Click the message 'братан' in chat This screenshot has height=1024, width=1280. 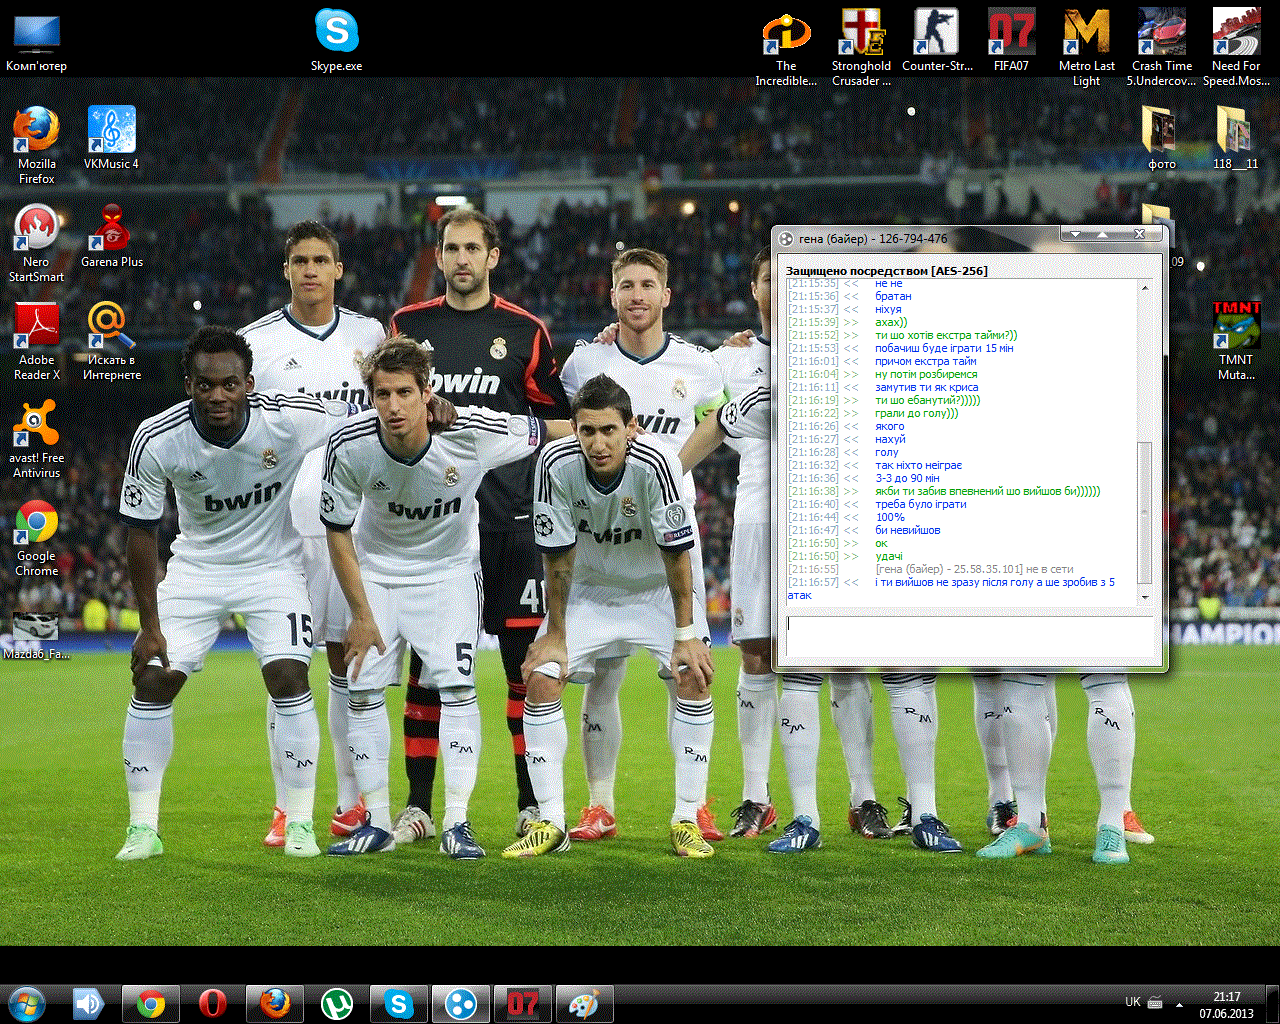[x=893, y=297]
